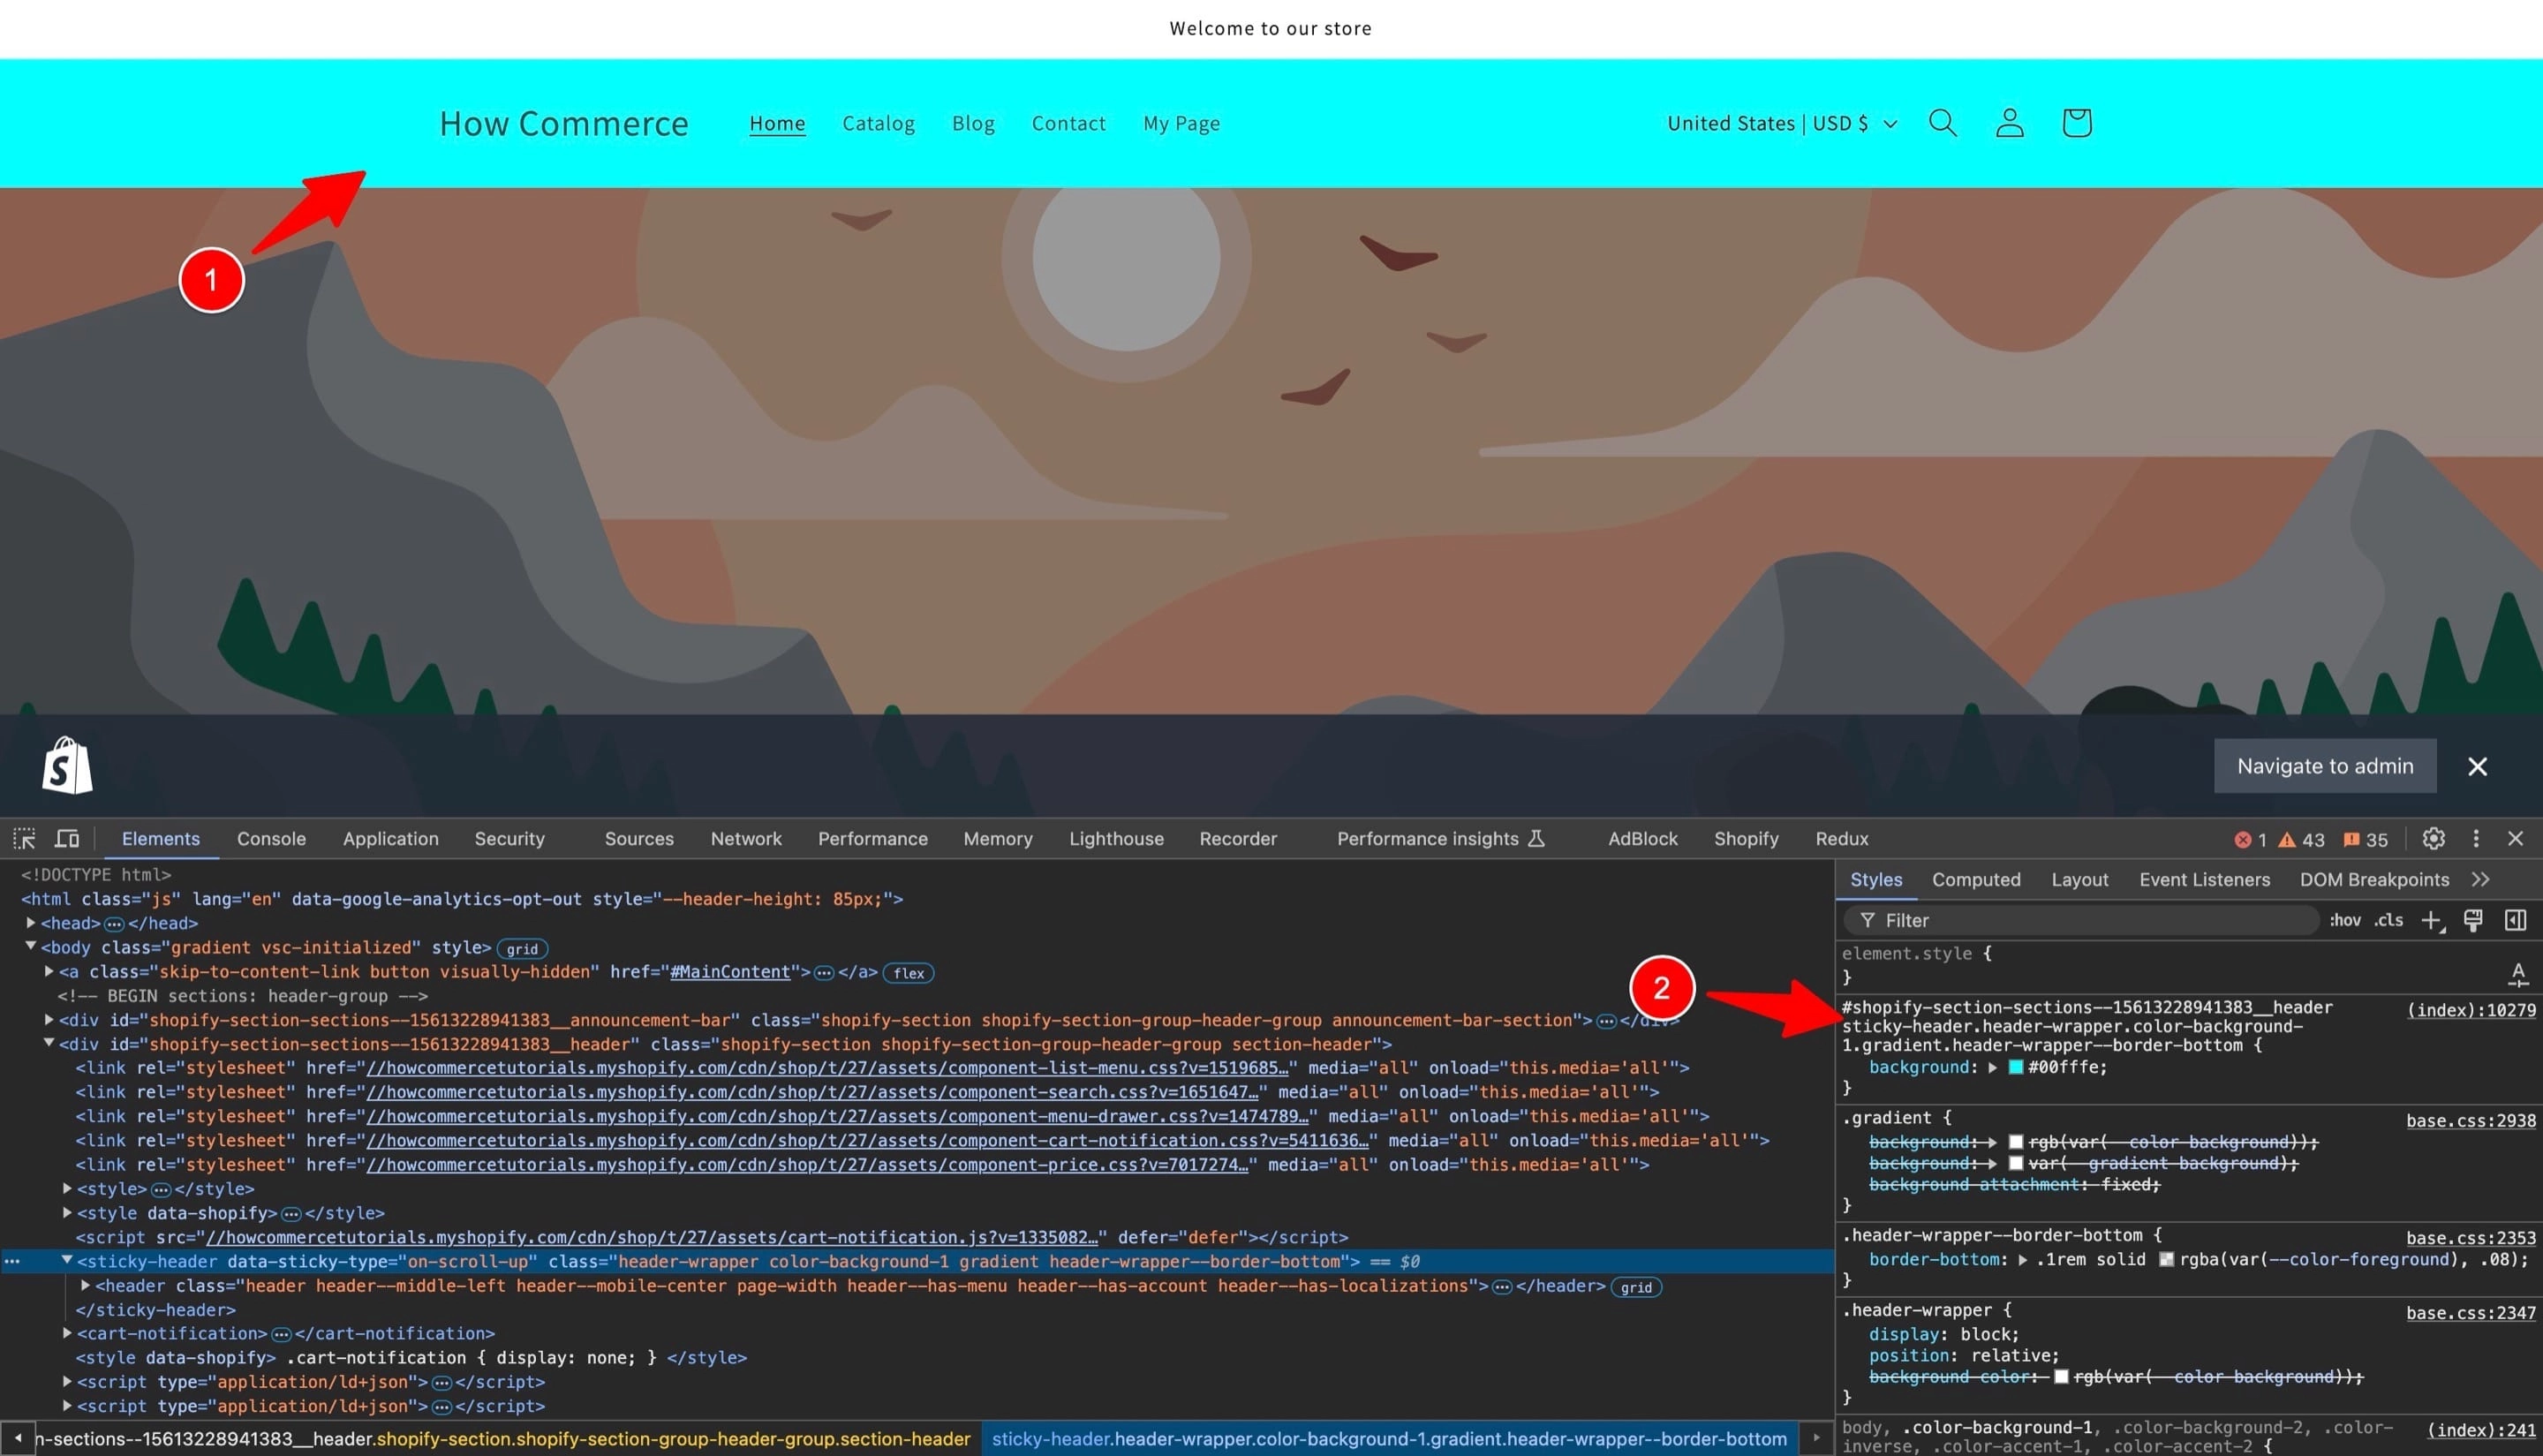Switch to the Network tab
Viewport: 2543px width, 1456px height.
point(746,838)
